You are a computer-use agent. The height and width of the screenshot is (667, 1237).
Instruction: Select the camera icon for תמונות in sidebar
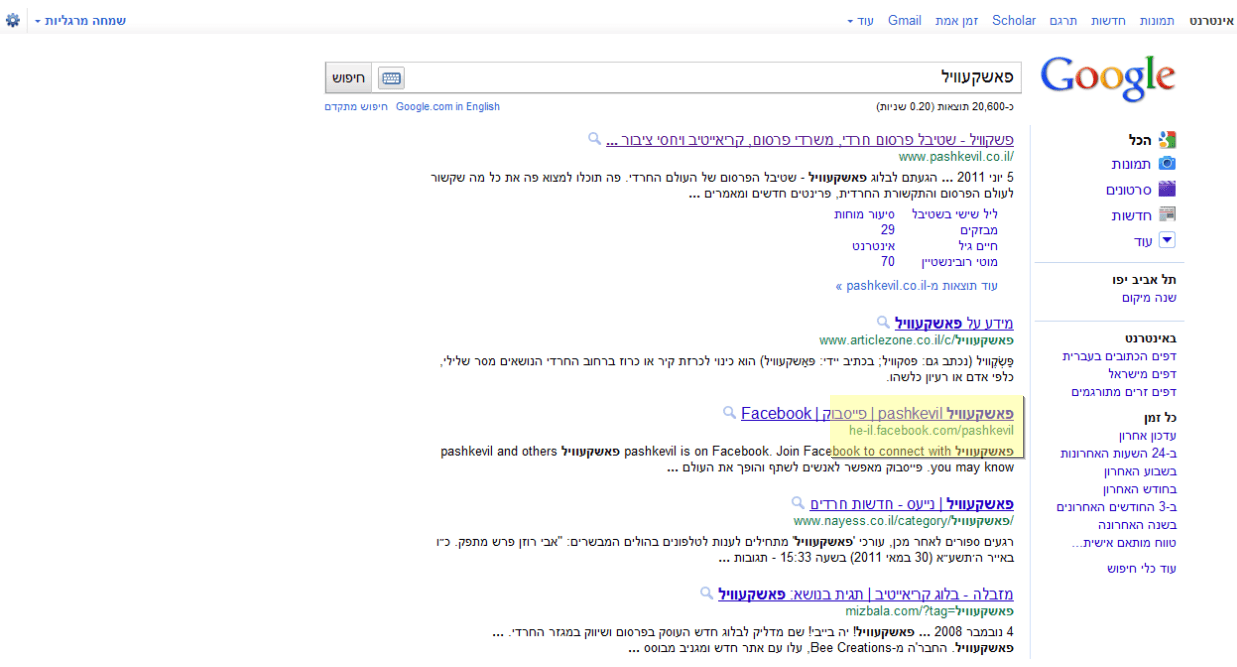tap(1166, 164)
